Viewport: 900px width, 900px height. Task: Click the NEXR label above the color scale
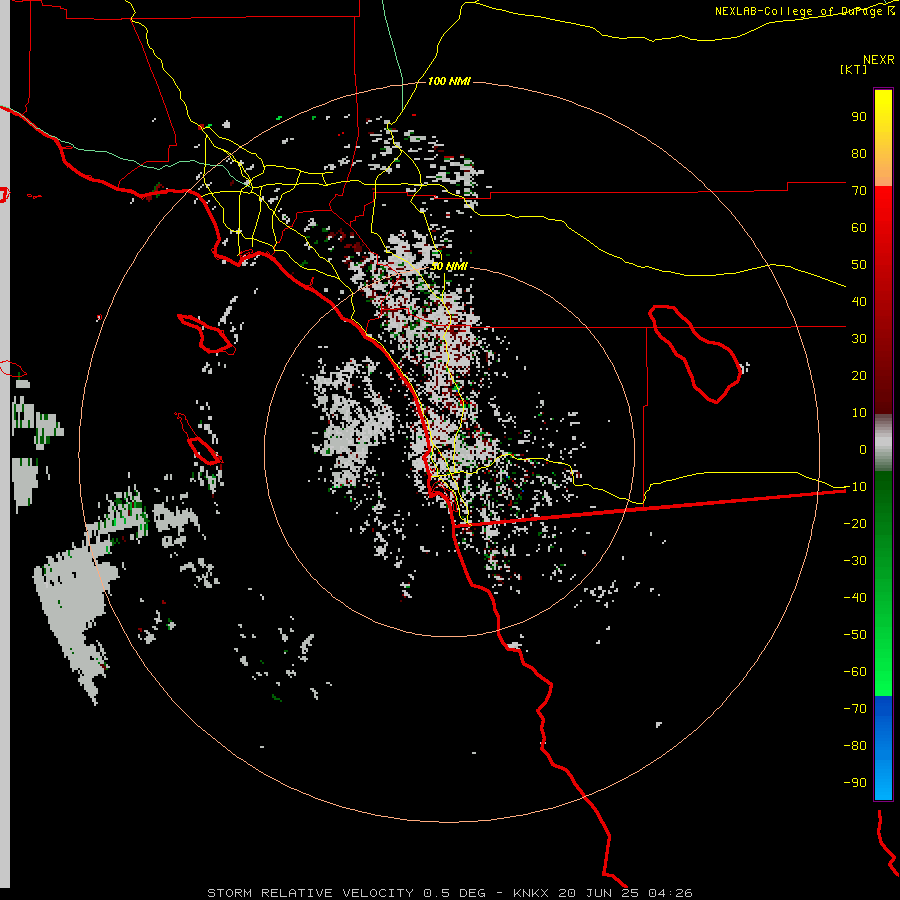(x=879, y=60)
